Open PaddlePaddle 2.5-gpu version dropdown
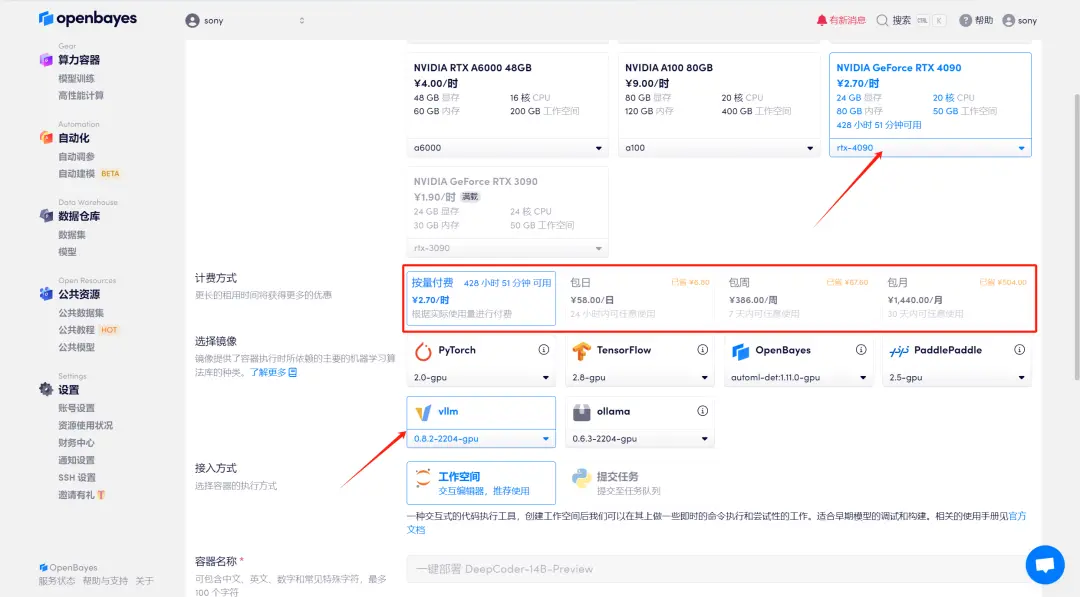Screen dimensions: 1080x597 click(x=956, y=377)
